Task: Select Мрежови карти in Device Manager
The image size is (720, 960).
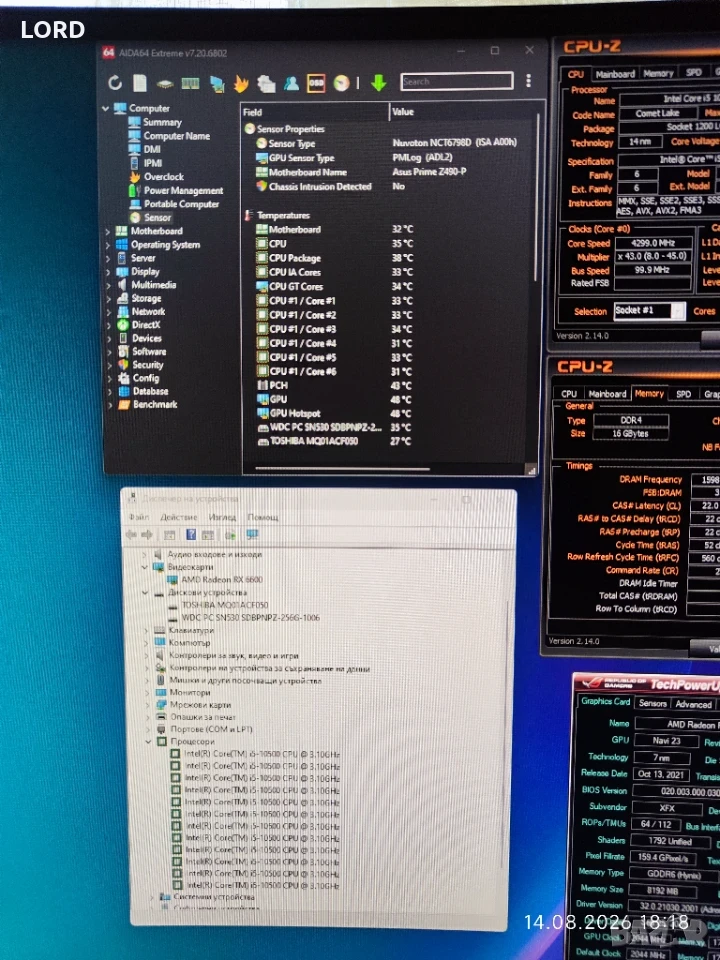Action: (200, 705)
